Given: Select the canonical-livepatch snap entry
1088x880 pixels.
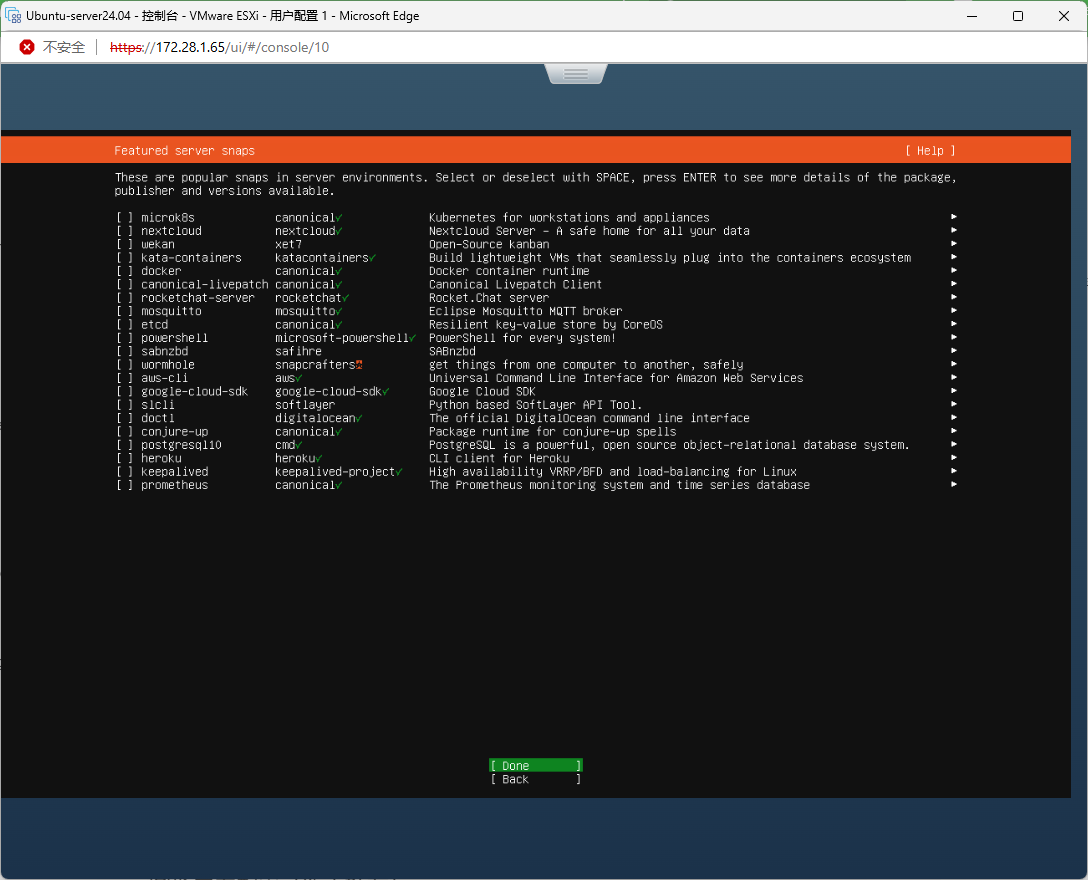Looking at the screenshot, I should [204, 285].
